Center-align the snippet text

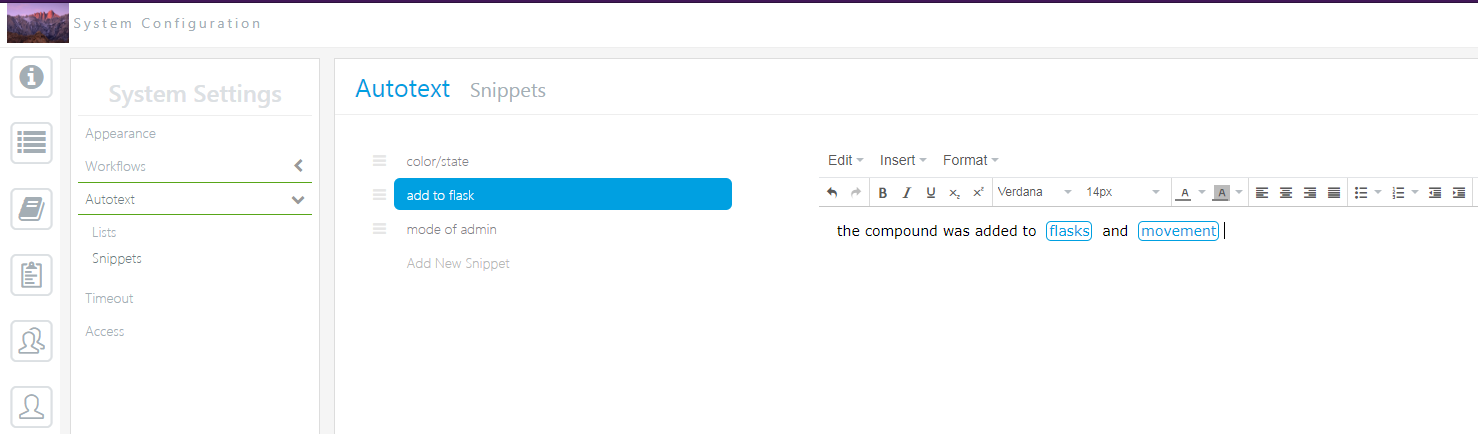point(1286,193)
